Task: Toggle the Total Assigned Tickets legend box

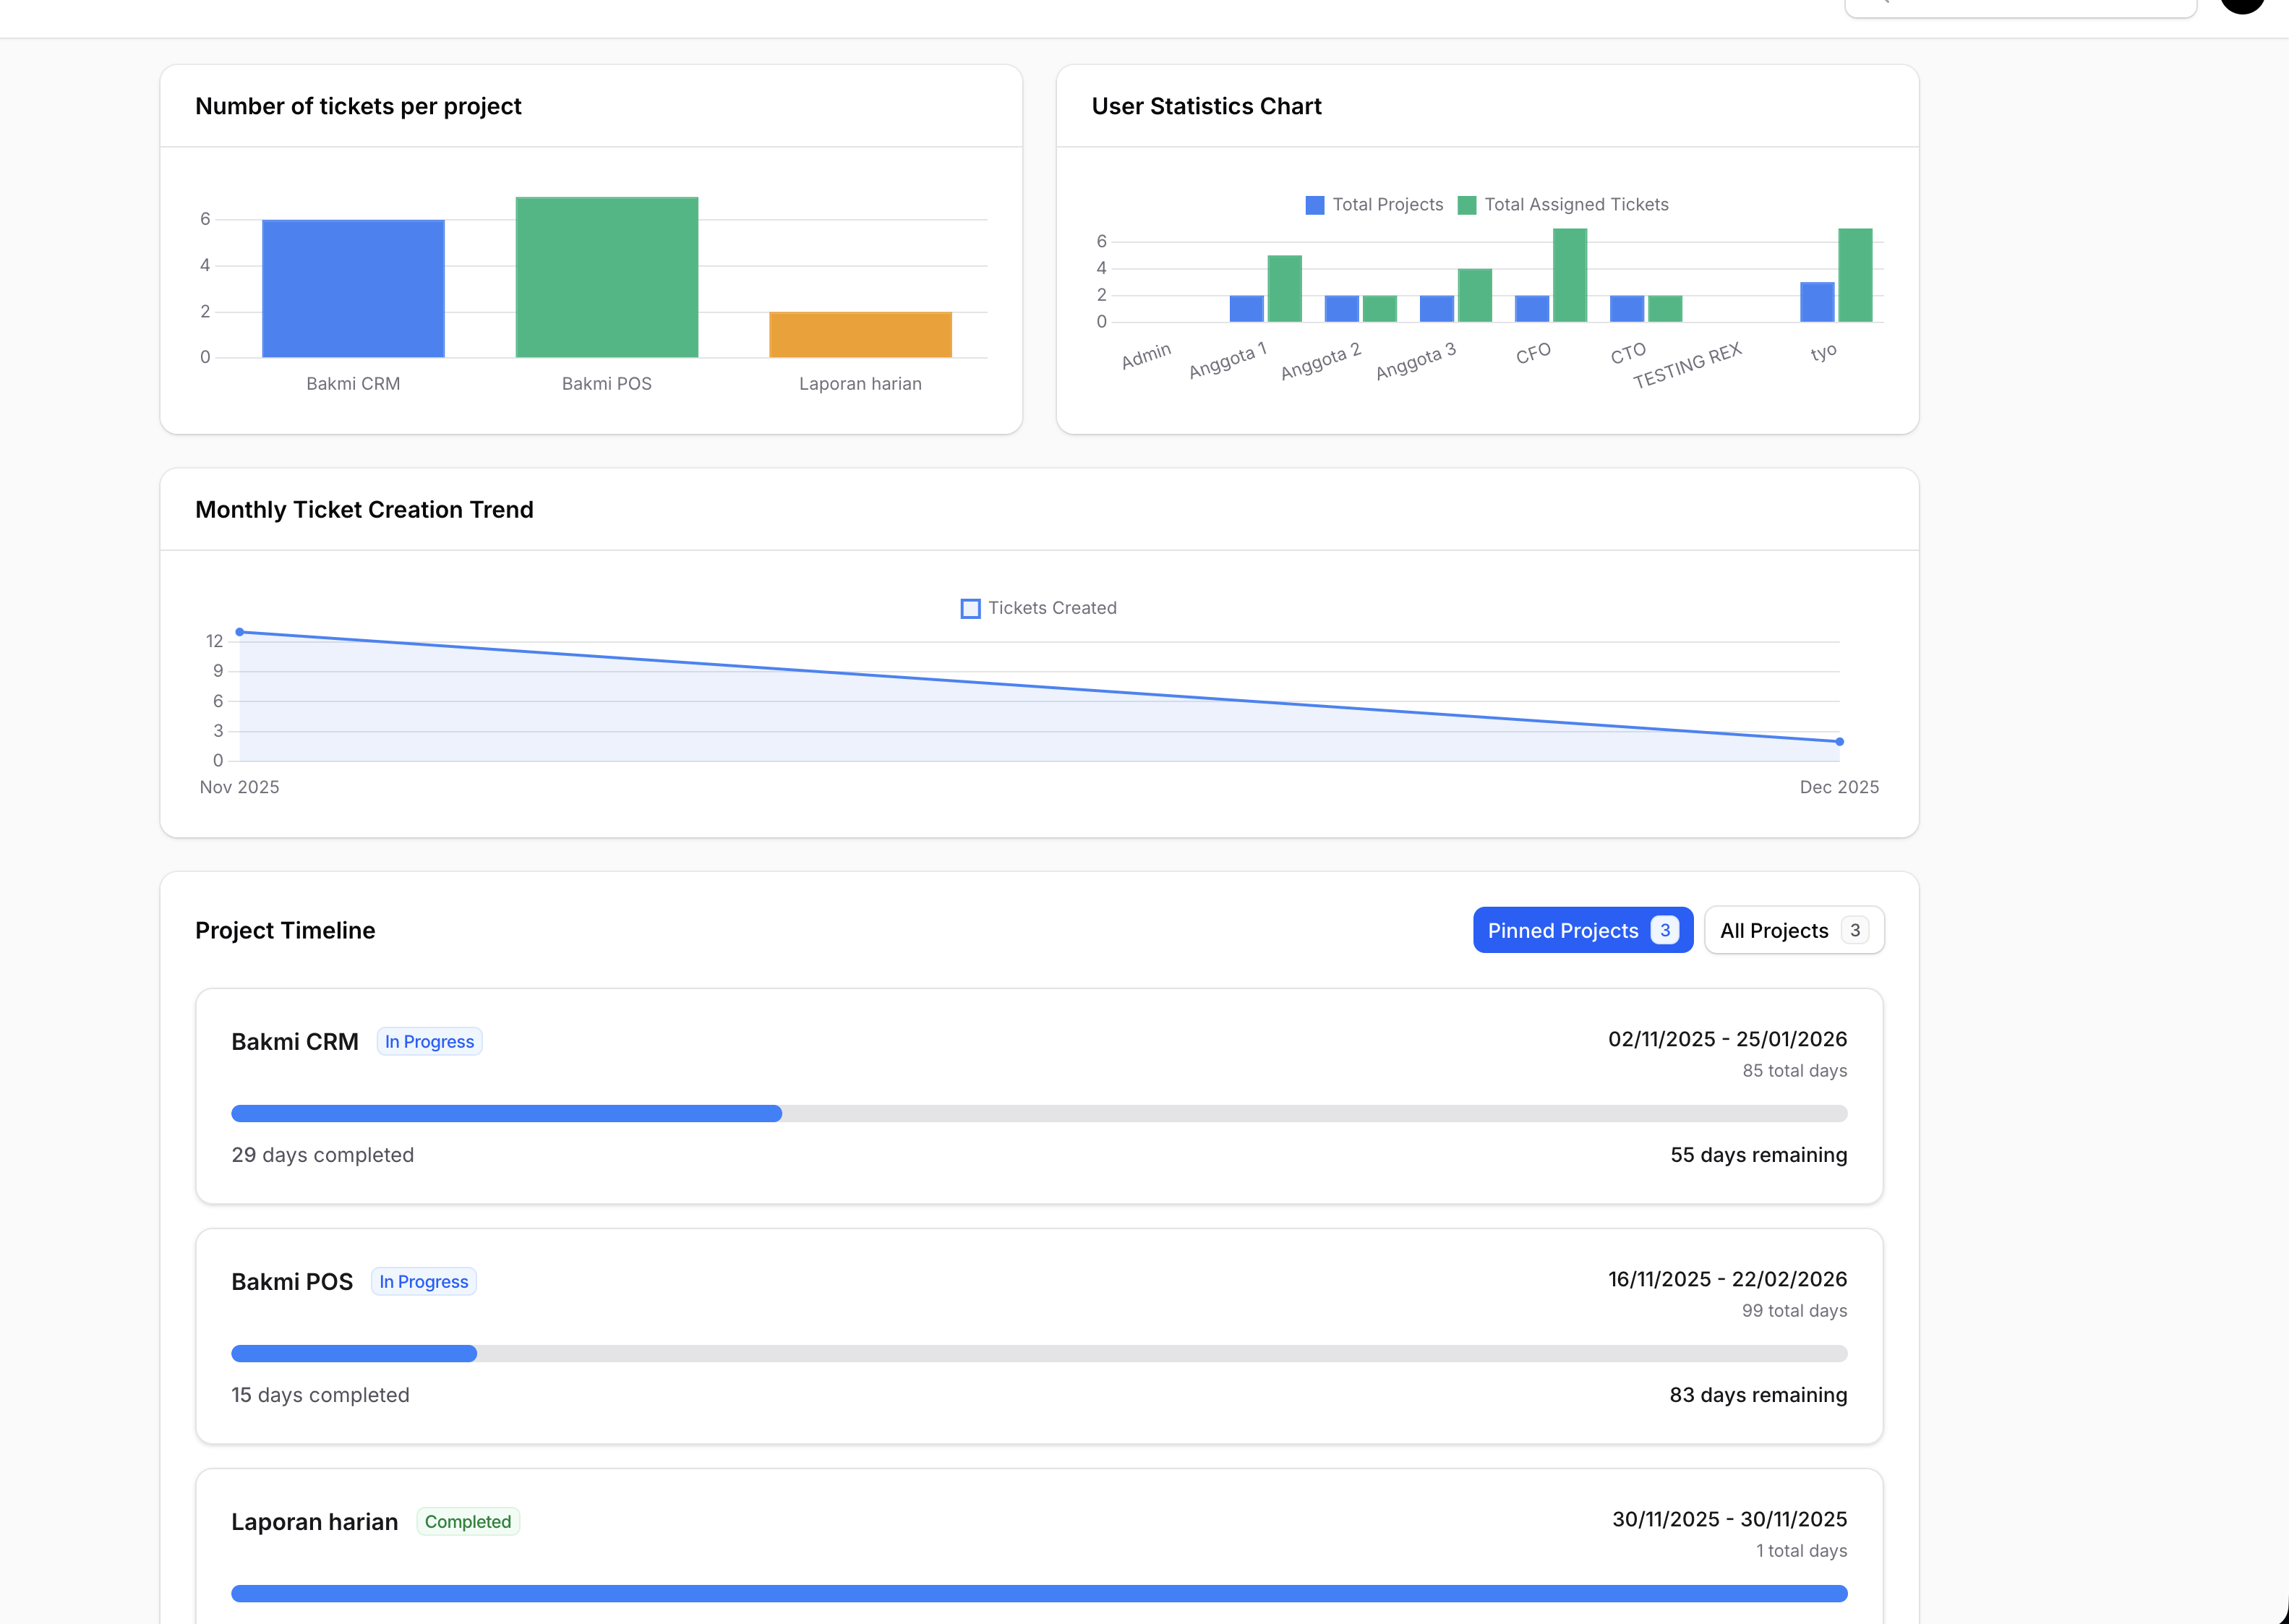Action: coord(1467,205)
